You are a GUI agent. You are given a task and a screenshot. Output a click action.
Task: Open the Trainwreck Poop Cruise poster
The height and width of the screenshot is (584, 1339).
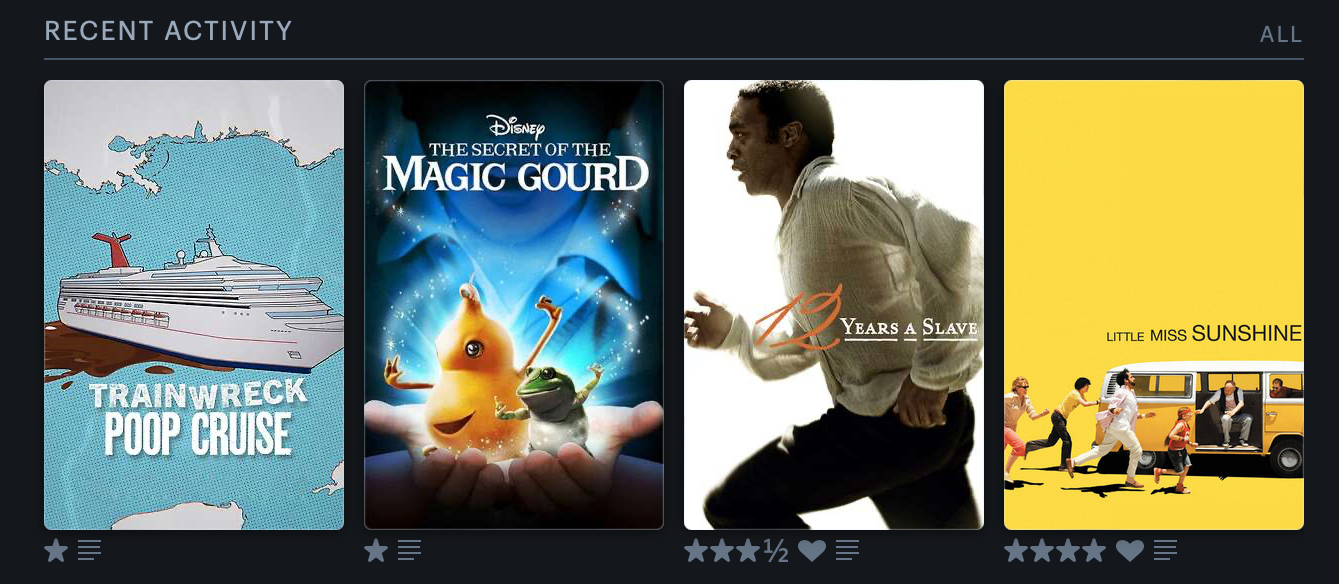coord(194,305)
